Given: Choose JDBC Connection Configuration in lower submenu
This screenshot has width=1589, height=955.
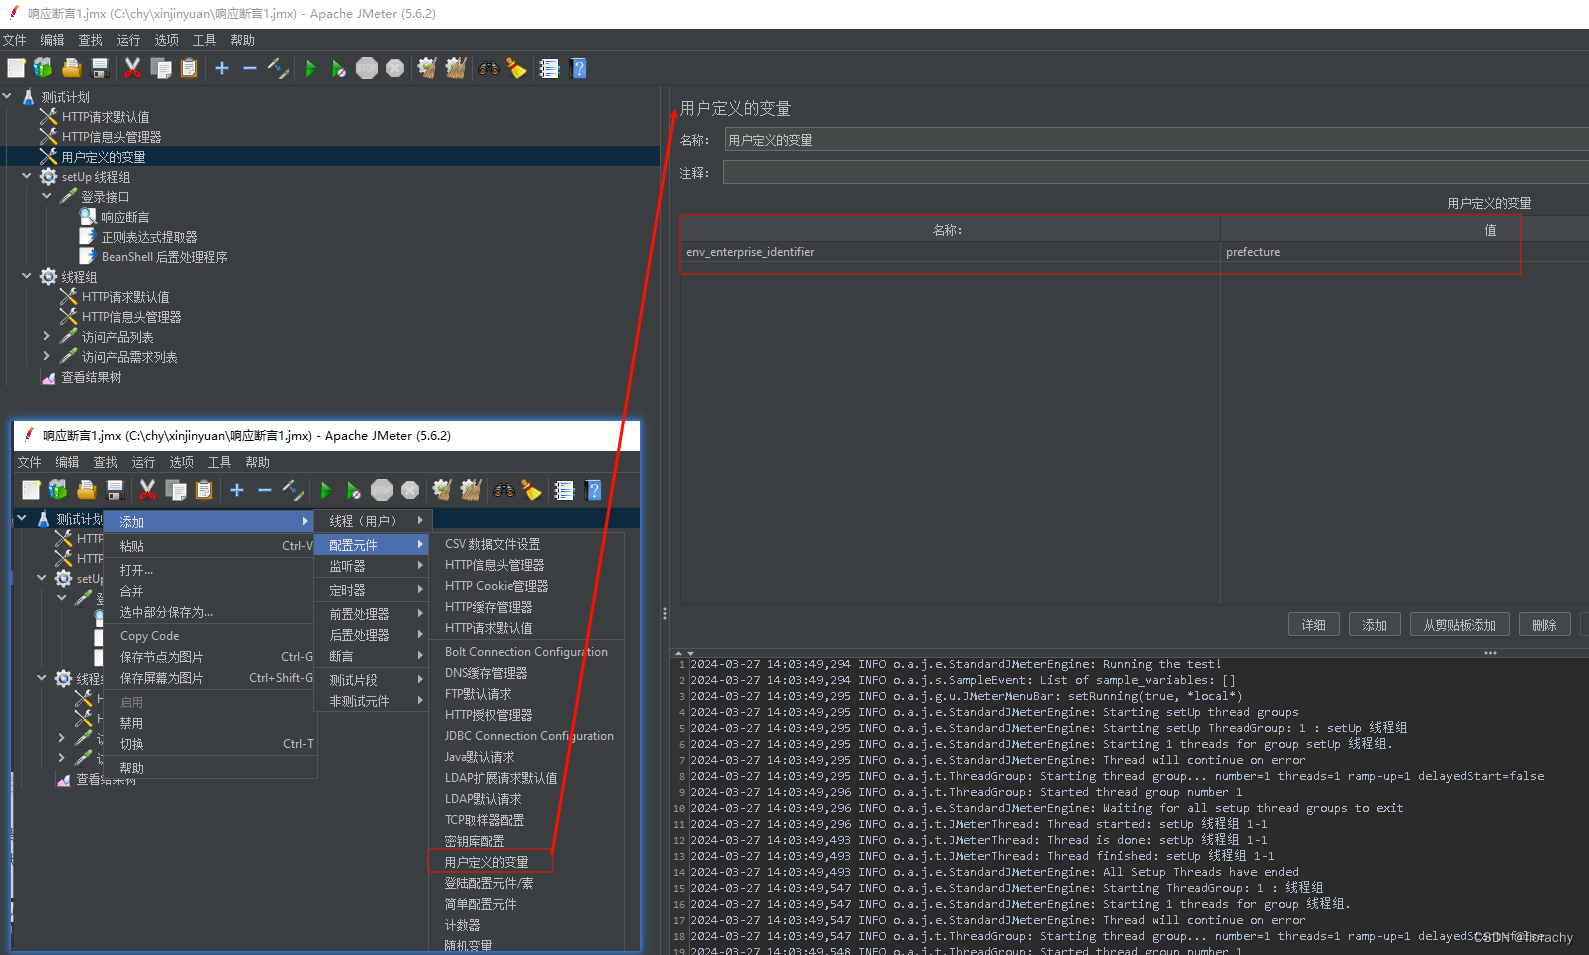Looking at the screenshot, I should [529, 736].
